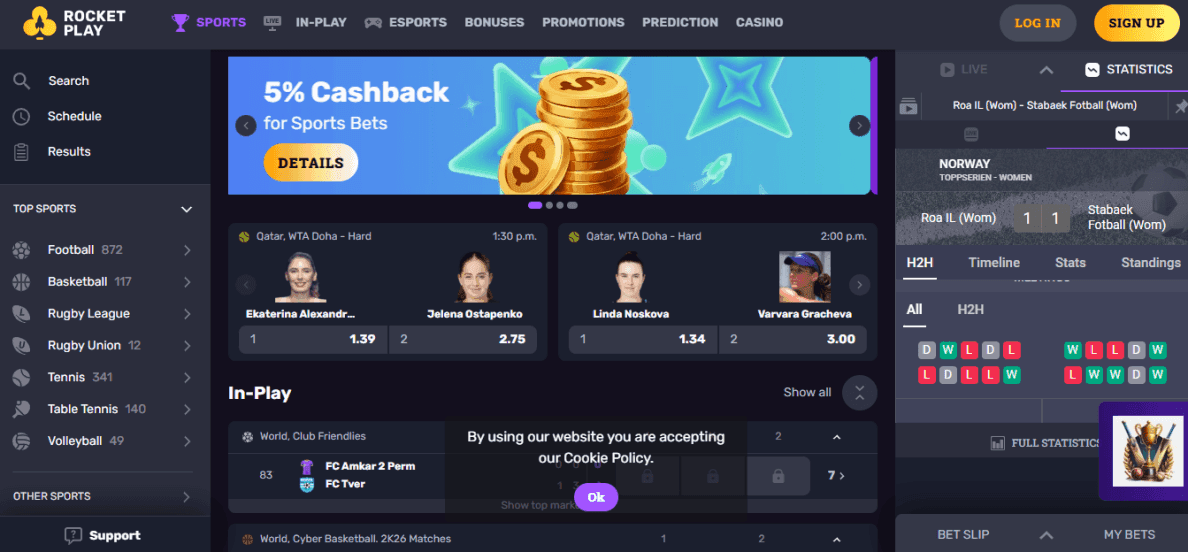This screenshot has width=1188, height=552.
Task: Open the cricket trophy promo thumbnail
Action: point(1142,451)
